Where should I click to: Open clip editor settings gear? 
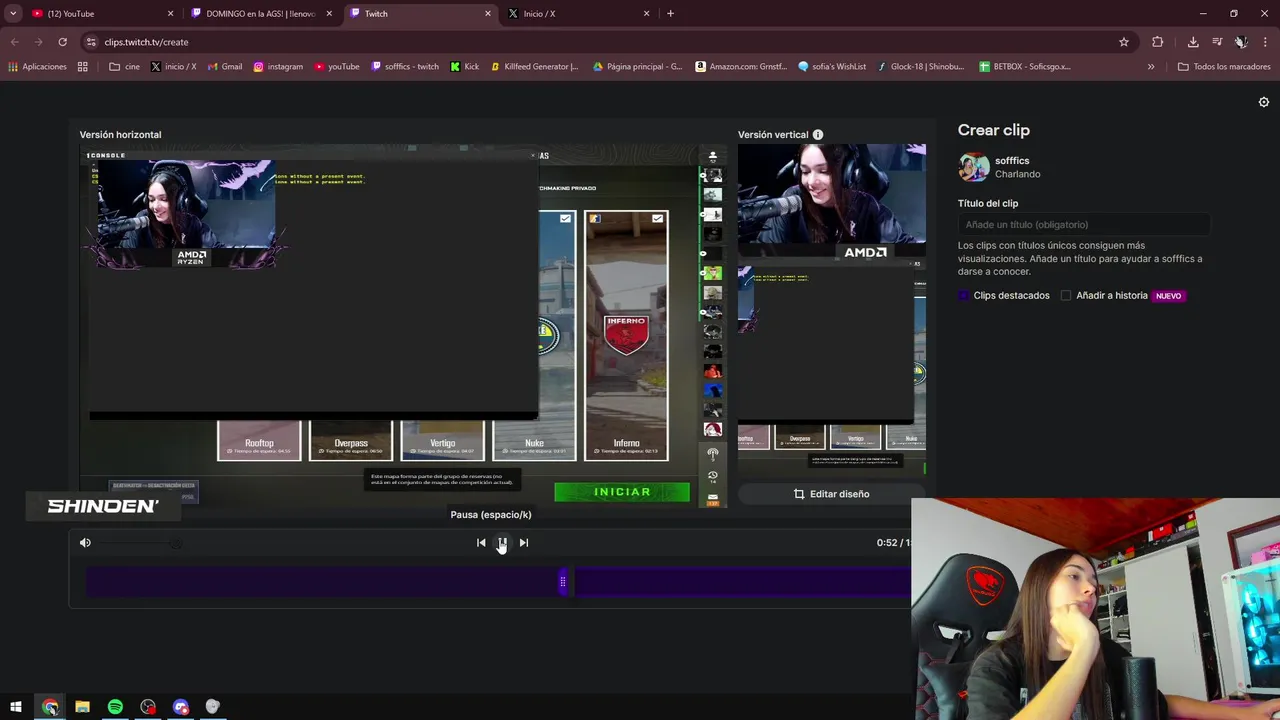[1263, 102]
